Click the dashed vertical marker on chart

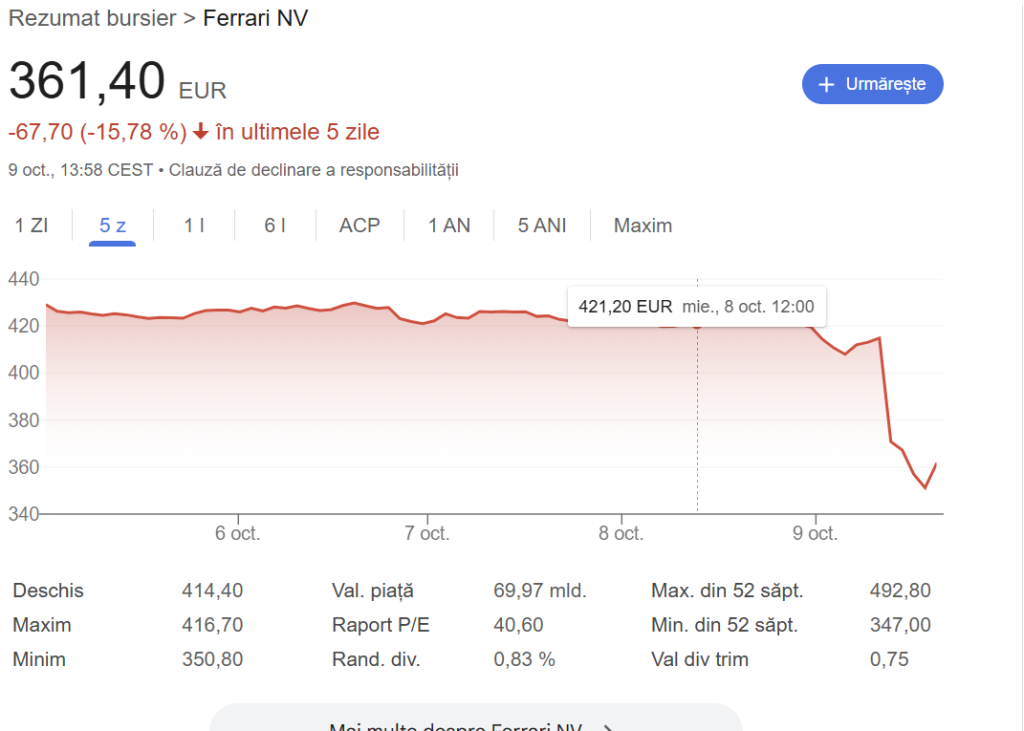(x=697, y=420)
